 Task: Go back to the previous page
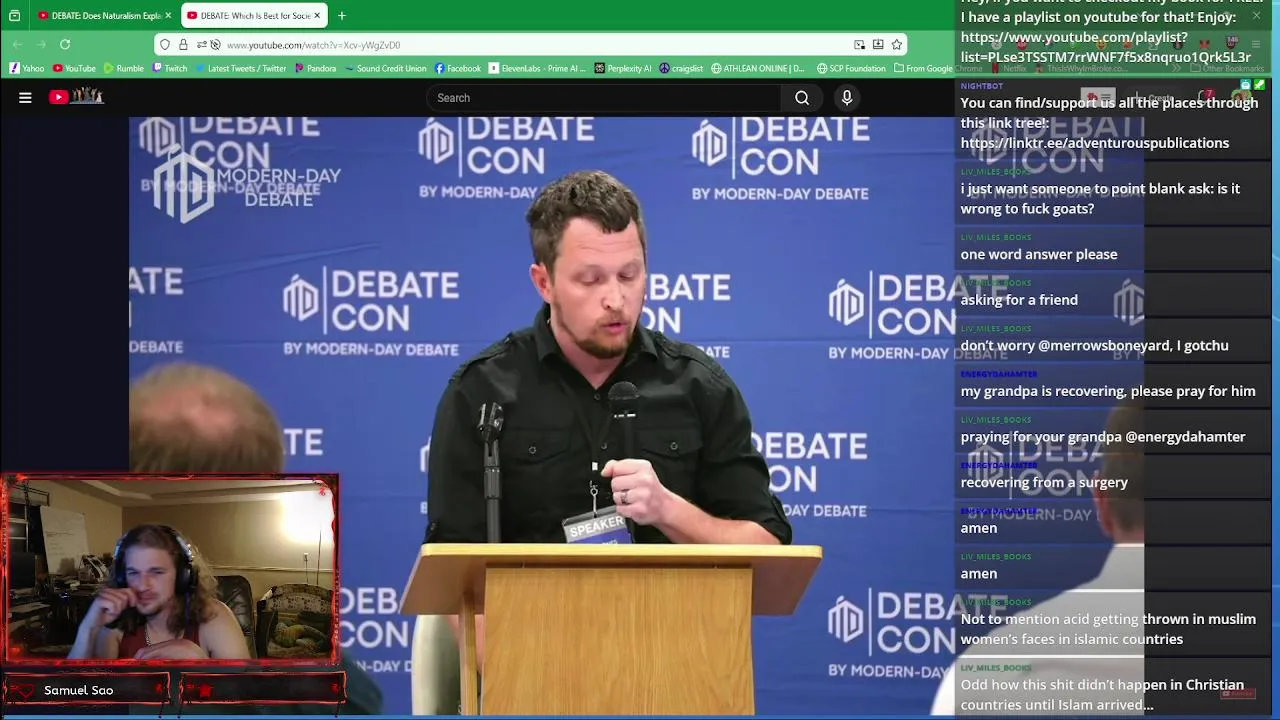click(17, 45)
